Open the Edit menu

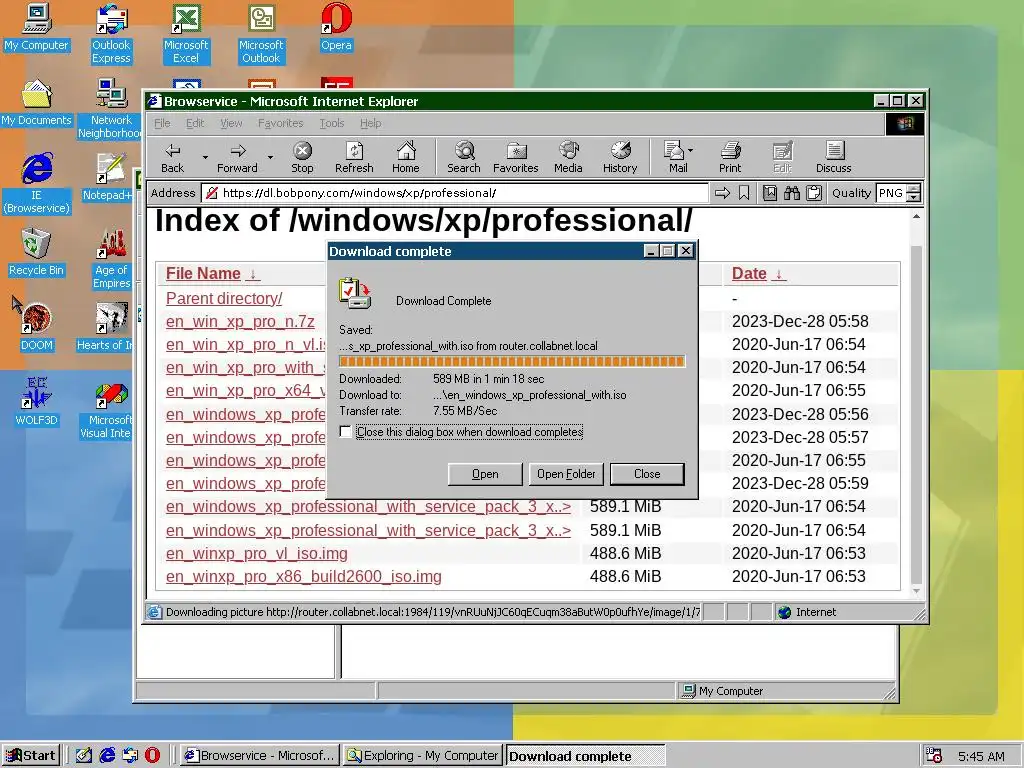[195, 123]
